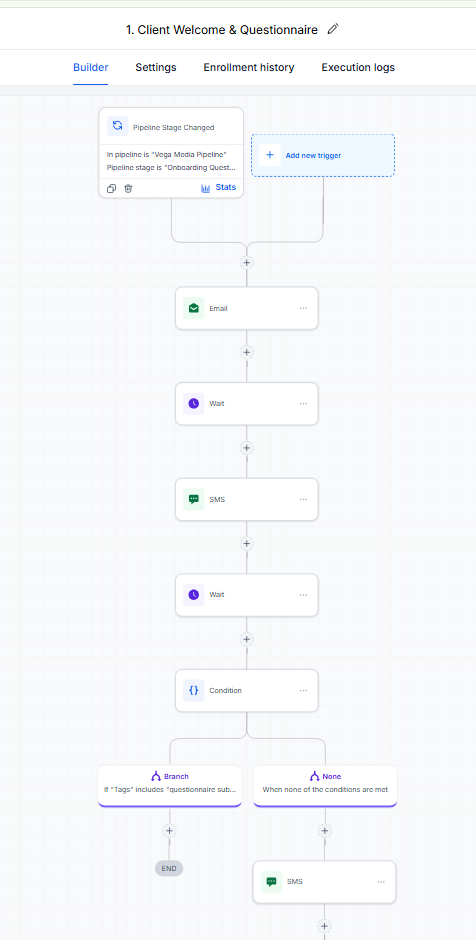
Task: Click Add new trigger
Action: tap(323, 155)
